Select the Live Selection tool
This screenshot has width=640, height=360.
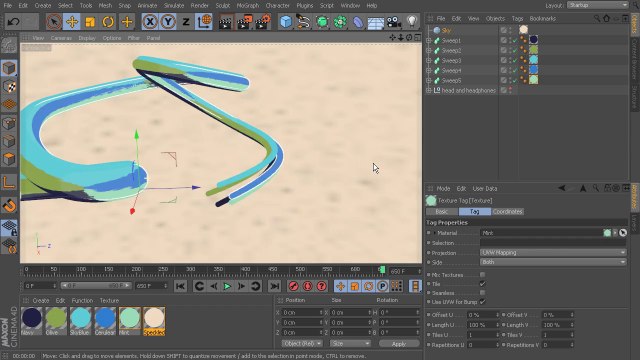[x=53, y=22]
